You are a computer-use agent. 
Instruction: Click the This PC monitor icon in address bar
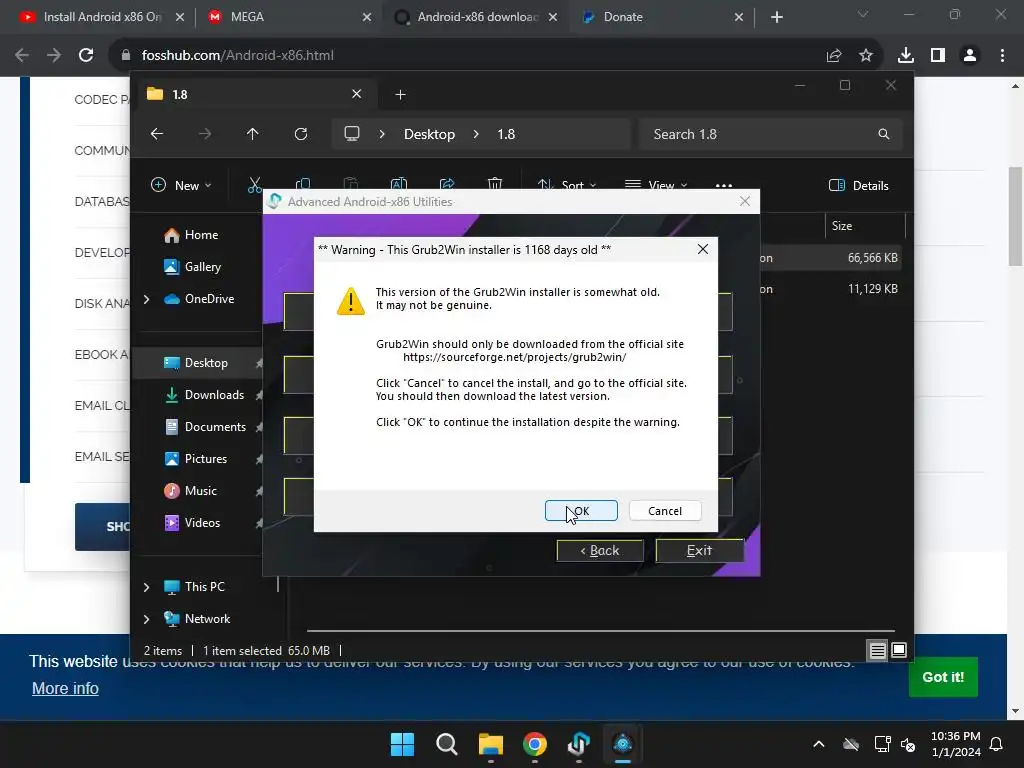(352, 134)
